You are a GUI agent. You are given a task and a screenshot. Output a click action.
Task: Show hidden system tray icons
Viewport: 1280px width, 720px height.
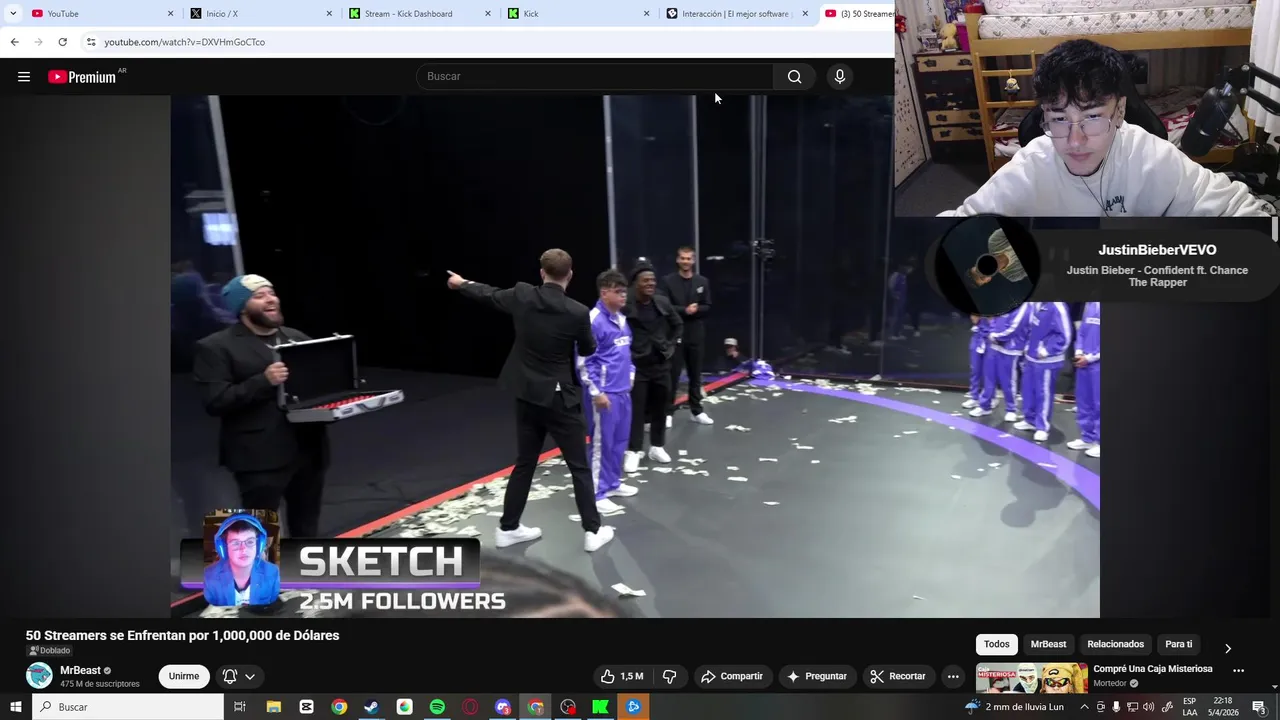[1084, 707]
